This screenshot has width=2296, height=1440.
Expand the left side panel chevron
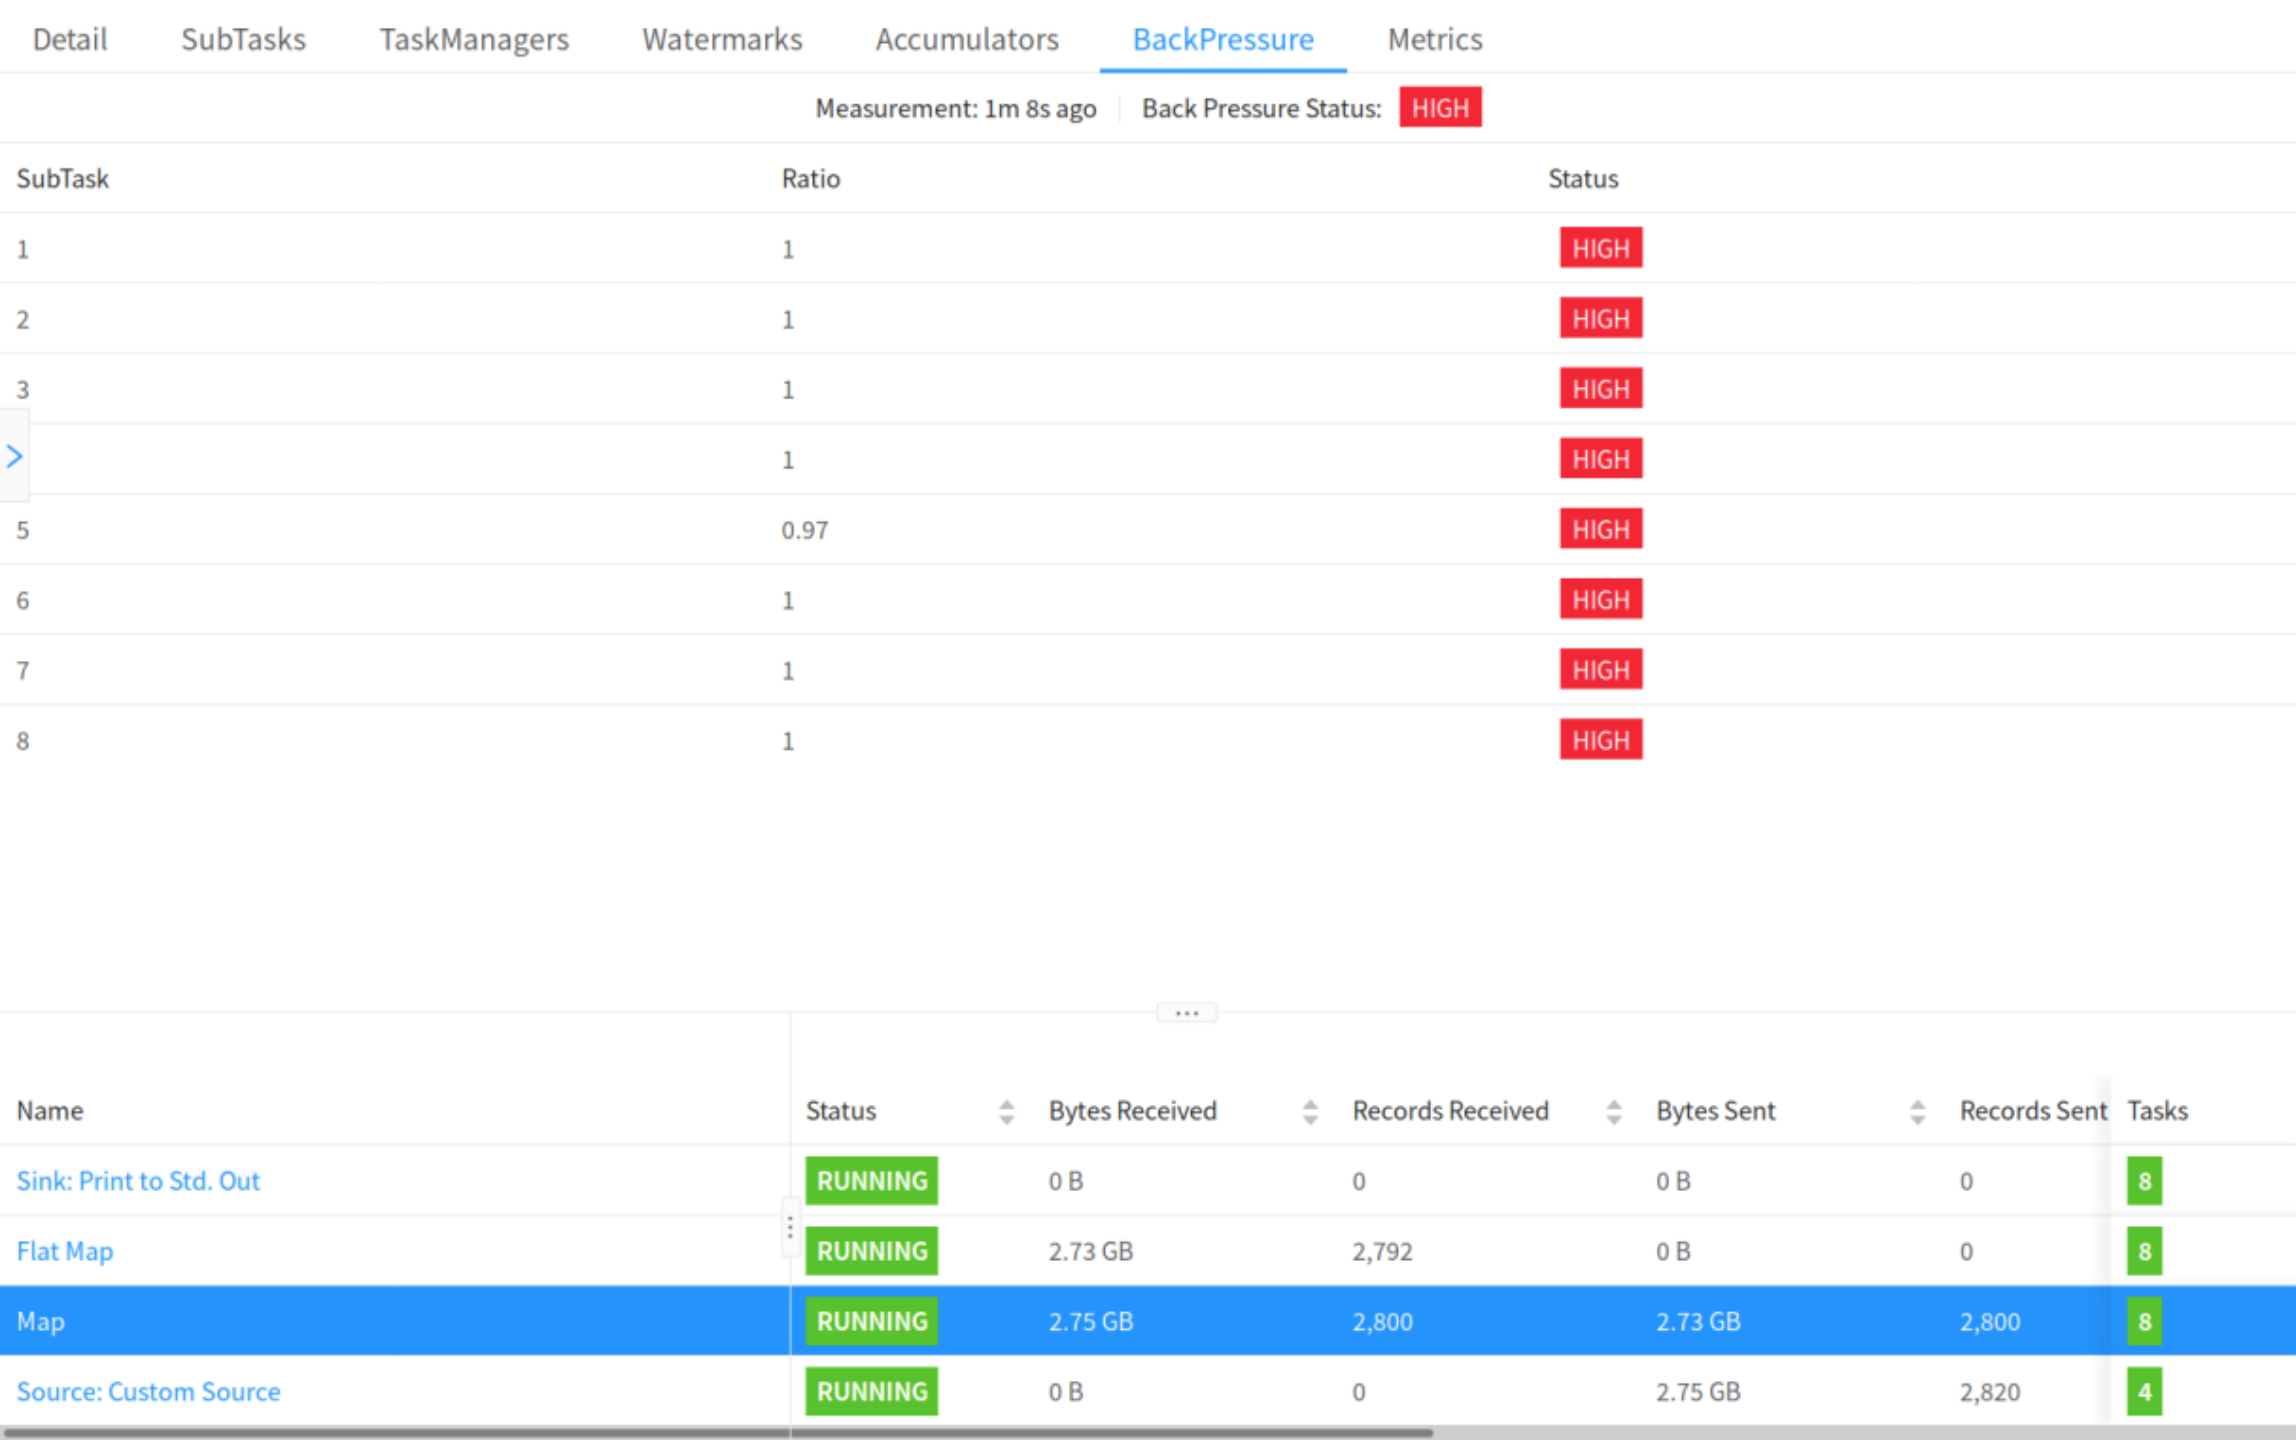click(14, 457)
